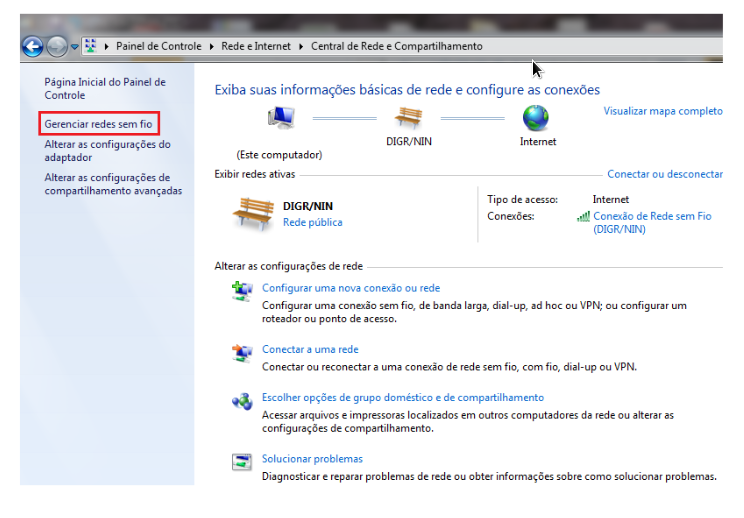Open Alterar configurações de compartilhamento avançadas

(113, 184)
